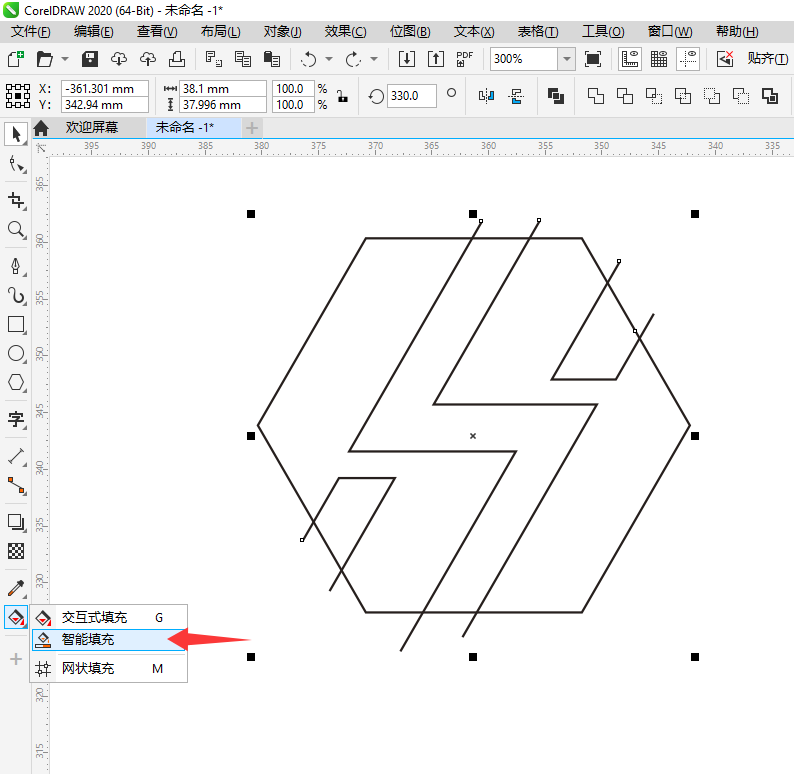The width and height of the screenshot is (794, 774).
Task: Choose 网状填充 from the flyout
Action: tap(109, 669)
